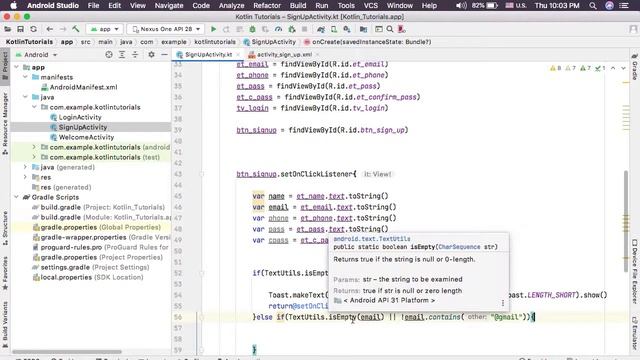Click the Save All icon
Screen dimensions: 640x360
point(20,29)
